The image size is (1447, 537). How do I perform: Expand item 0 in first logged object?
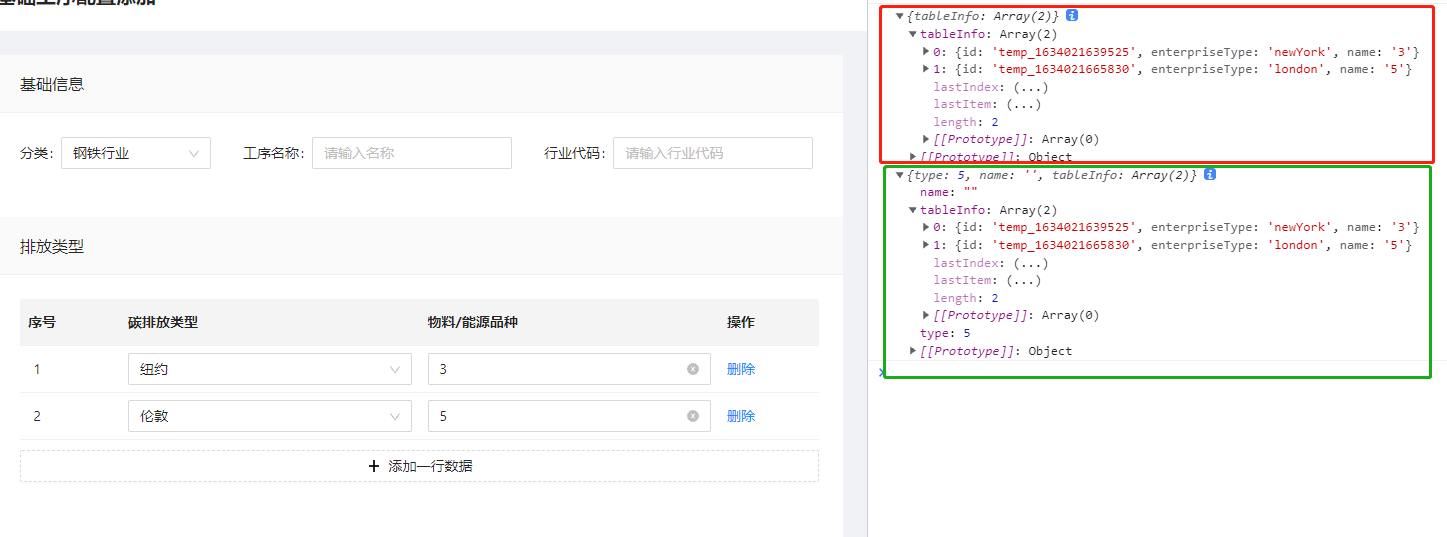(926, 52)
